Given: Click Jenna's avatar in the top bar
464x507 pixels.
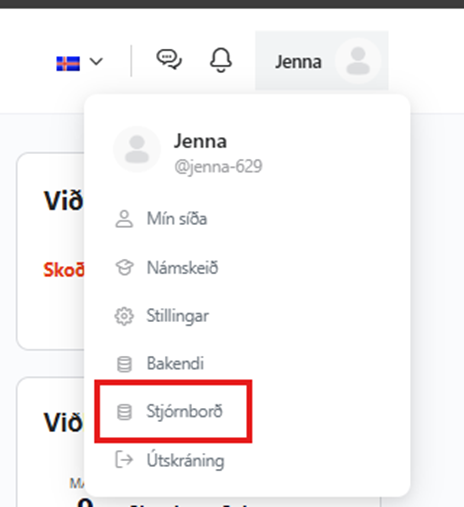Looking at the screenshot, I should (358, 61).
